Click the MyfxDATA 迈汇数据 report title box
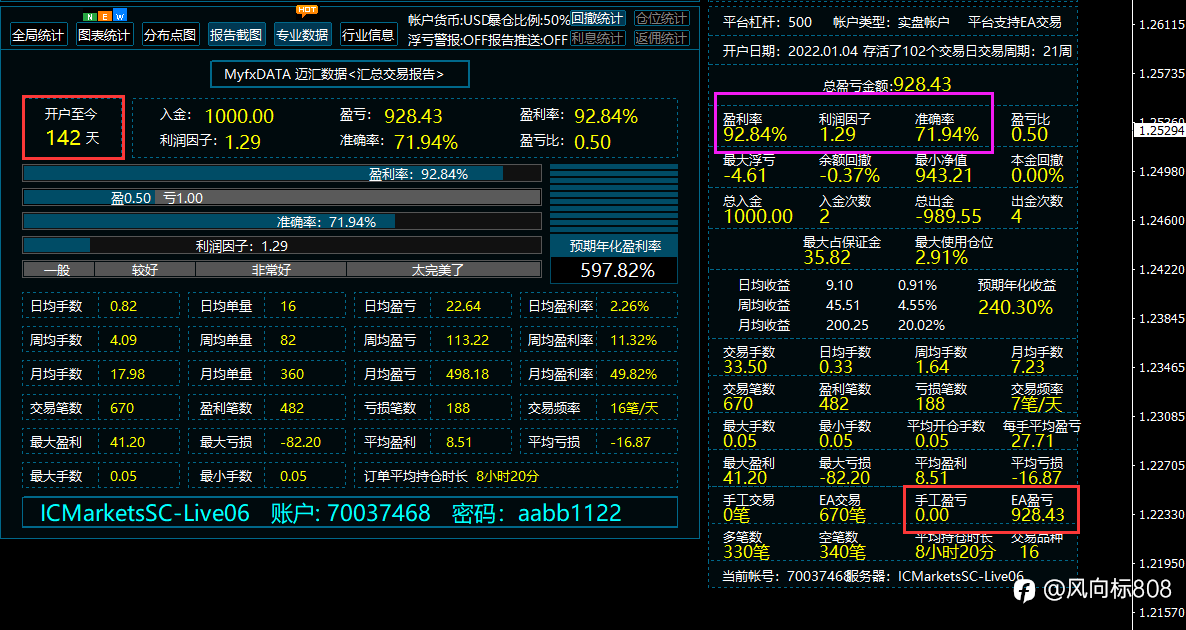The image size is (1186, 630). (340, 74)
